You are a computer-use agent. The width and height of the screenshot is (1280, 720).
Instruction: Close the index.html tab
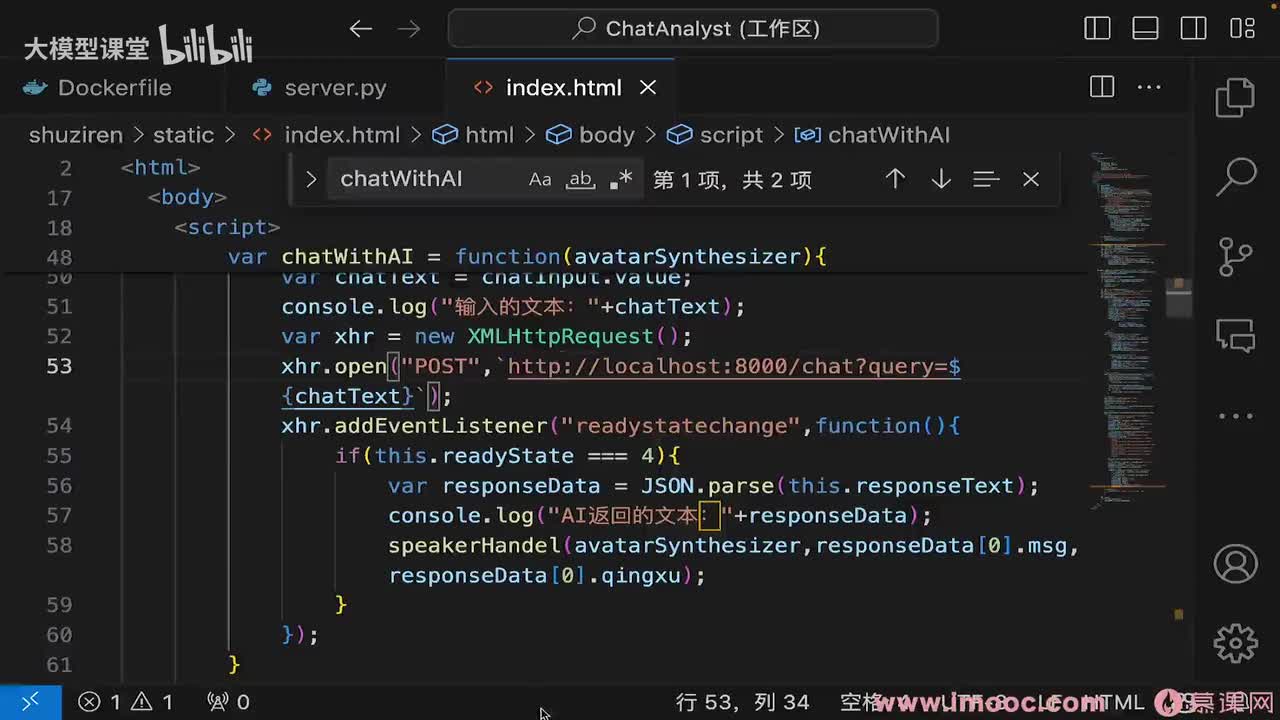[648, 88]
